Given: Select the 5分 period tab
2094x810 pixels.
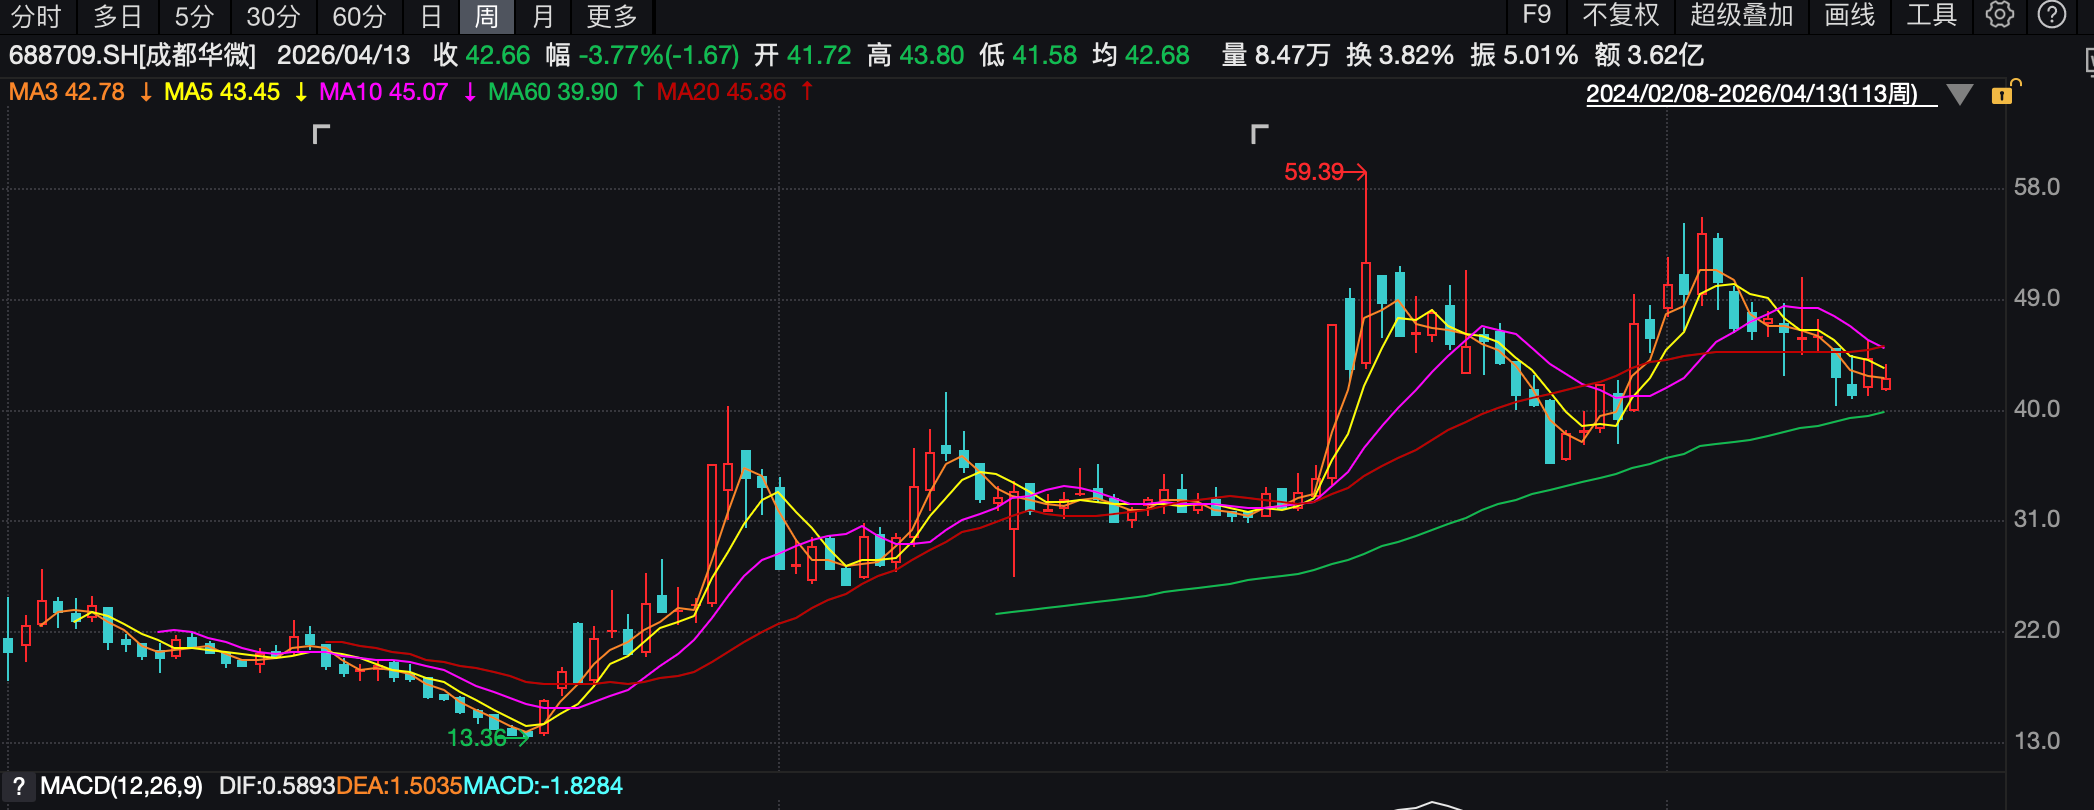Looking at the screenshot, I should pos(194,16).
